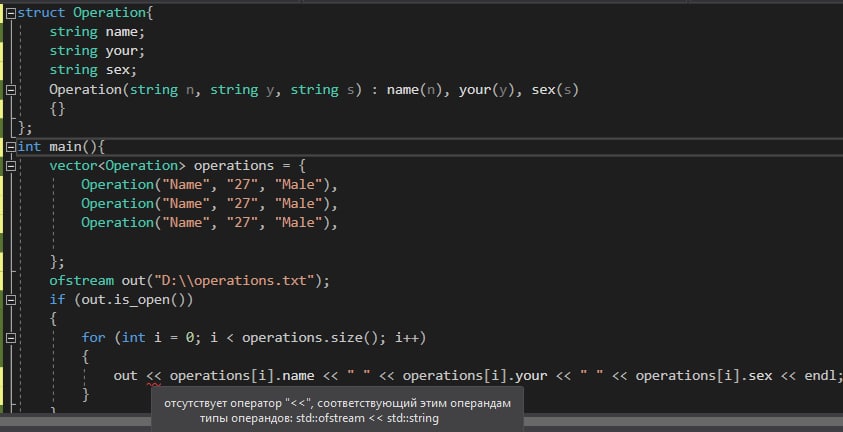Collapse the for loop block
Screen dimensions: 843x432
(x=10, y=338)
